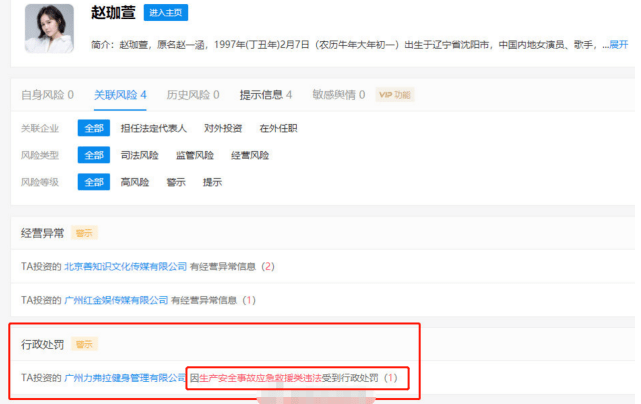This screenshot has height=404, width=641.
Task: Open 广州红金娱传媒有限公司 company link
Action: point(116,300)
